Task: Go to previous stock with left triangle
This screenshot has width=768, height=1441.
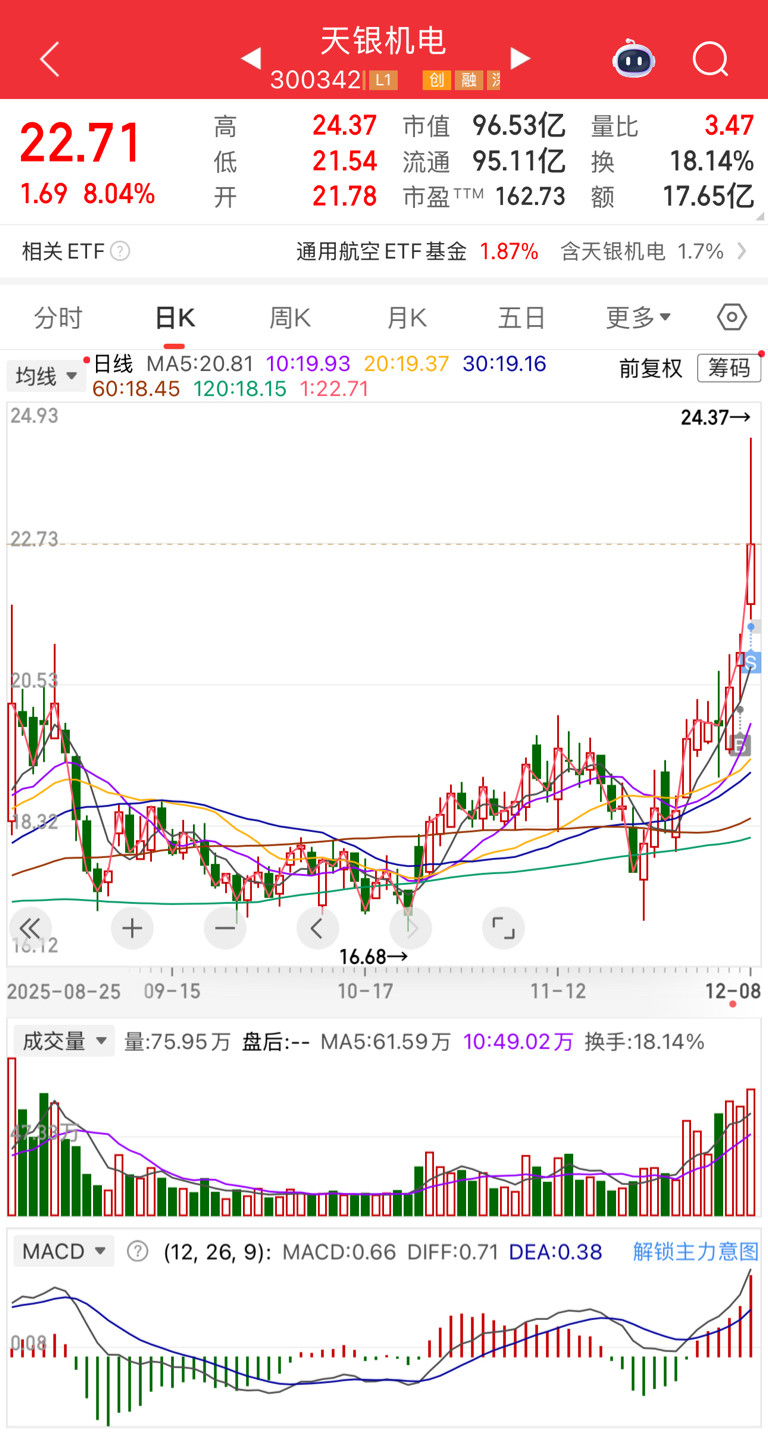Action: (251, 58)
